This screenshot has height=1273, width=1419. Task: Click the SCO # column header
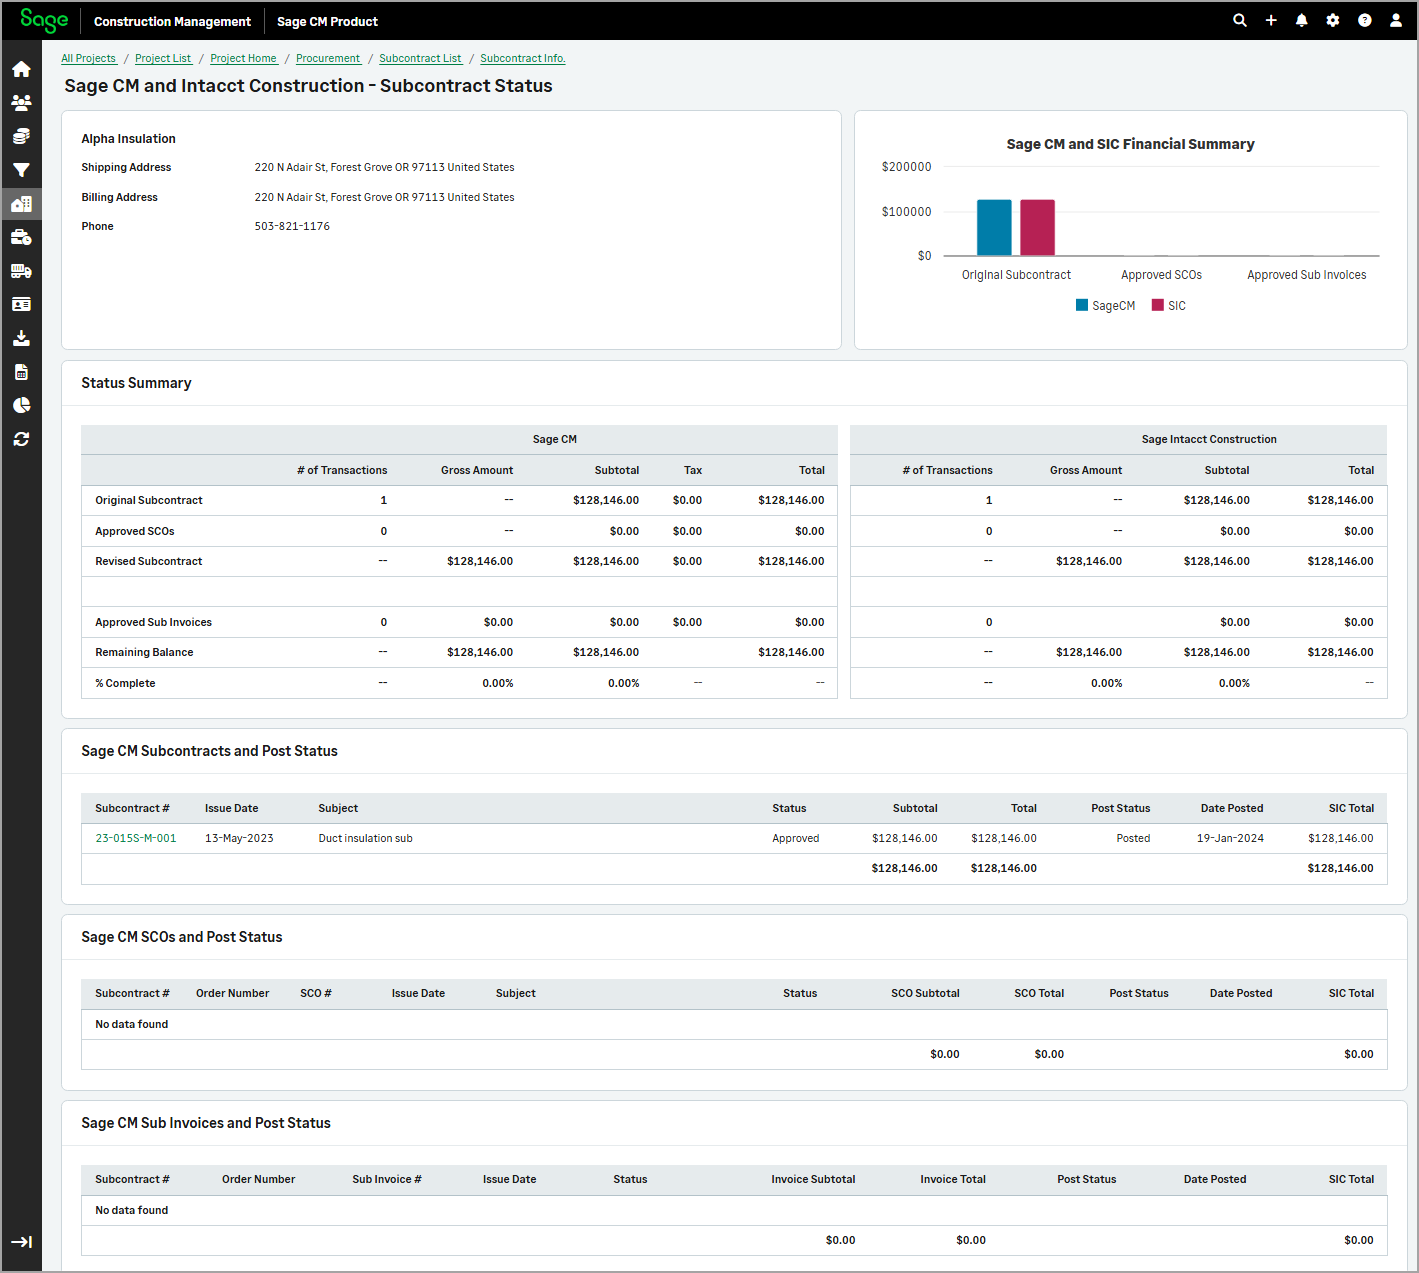click(x=315, y=993)
